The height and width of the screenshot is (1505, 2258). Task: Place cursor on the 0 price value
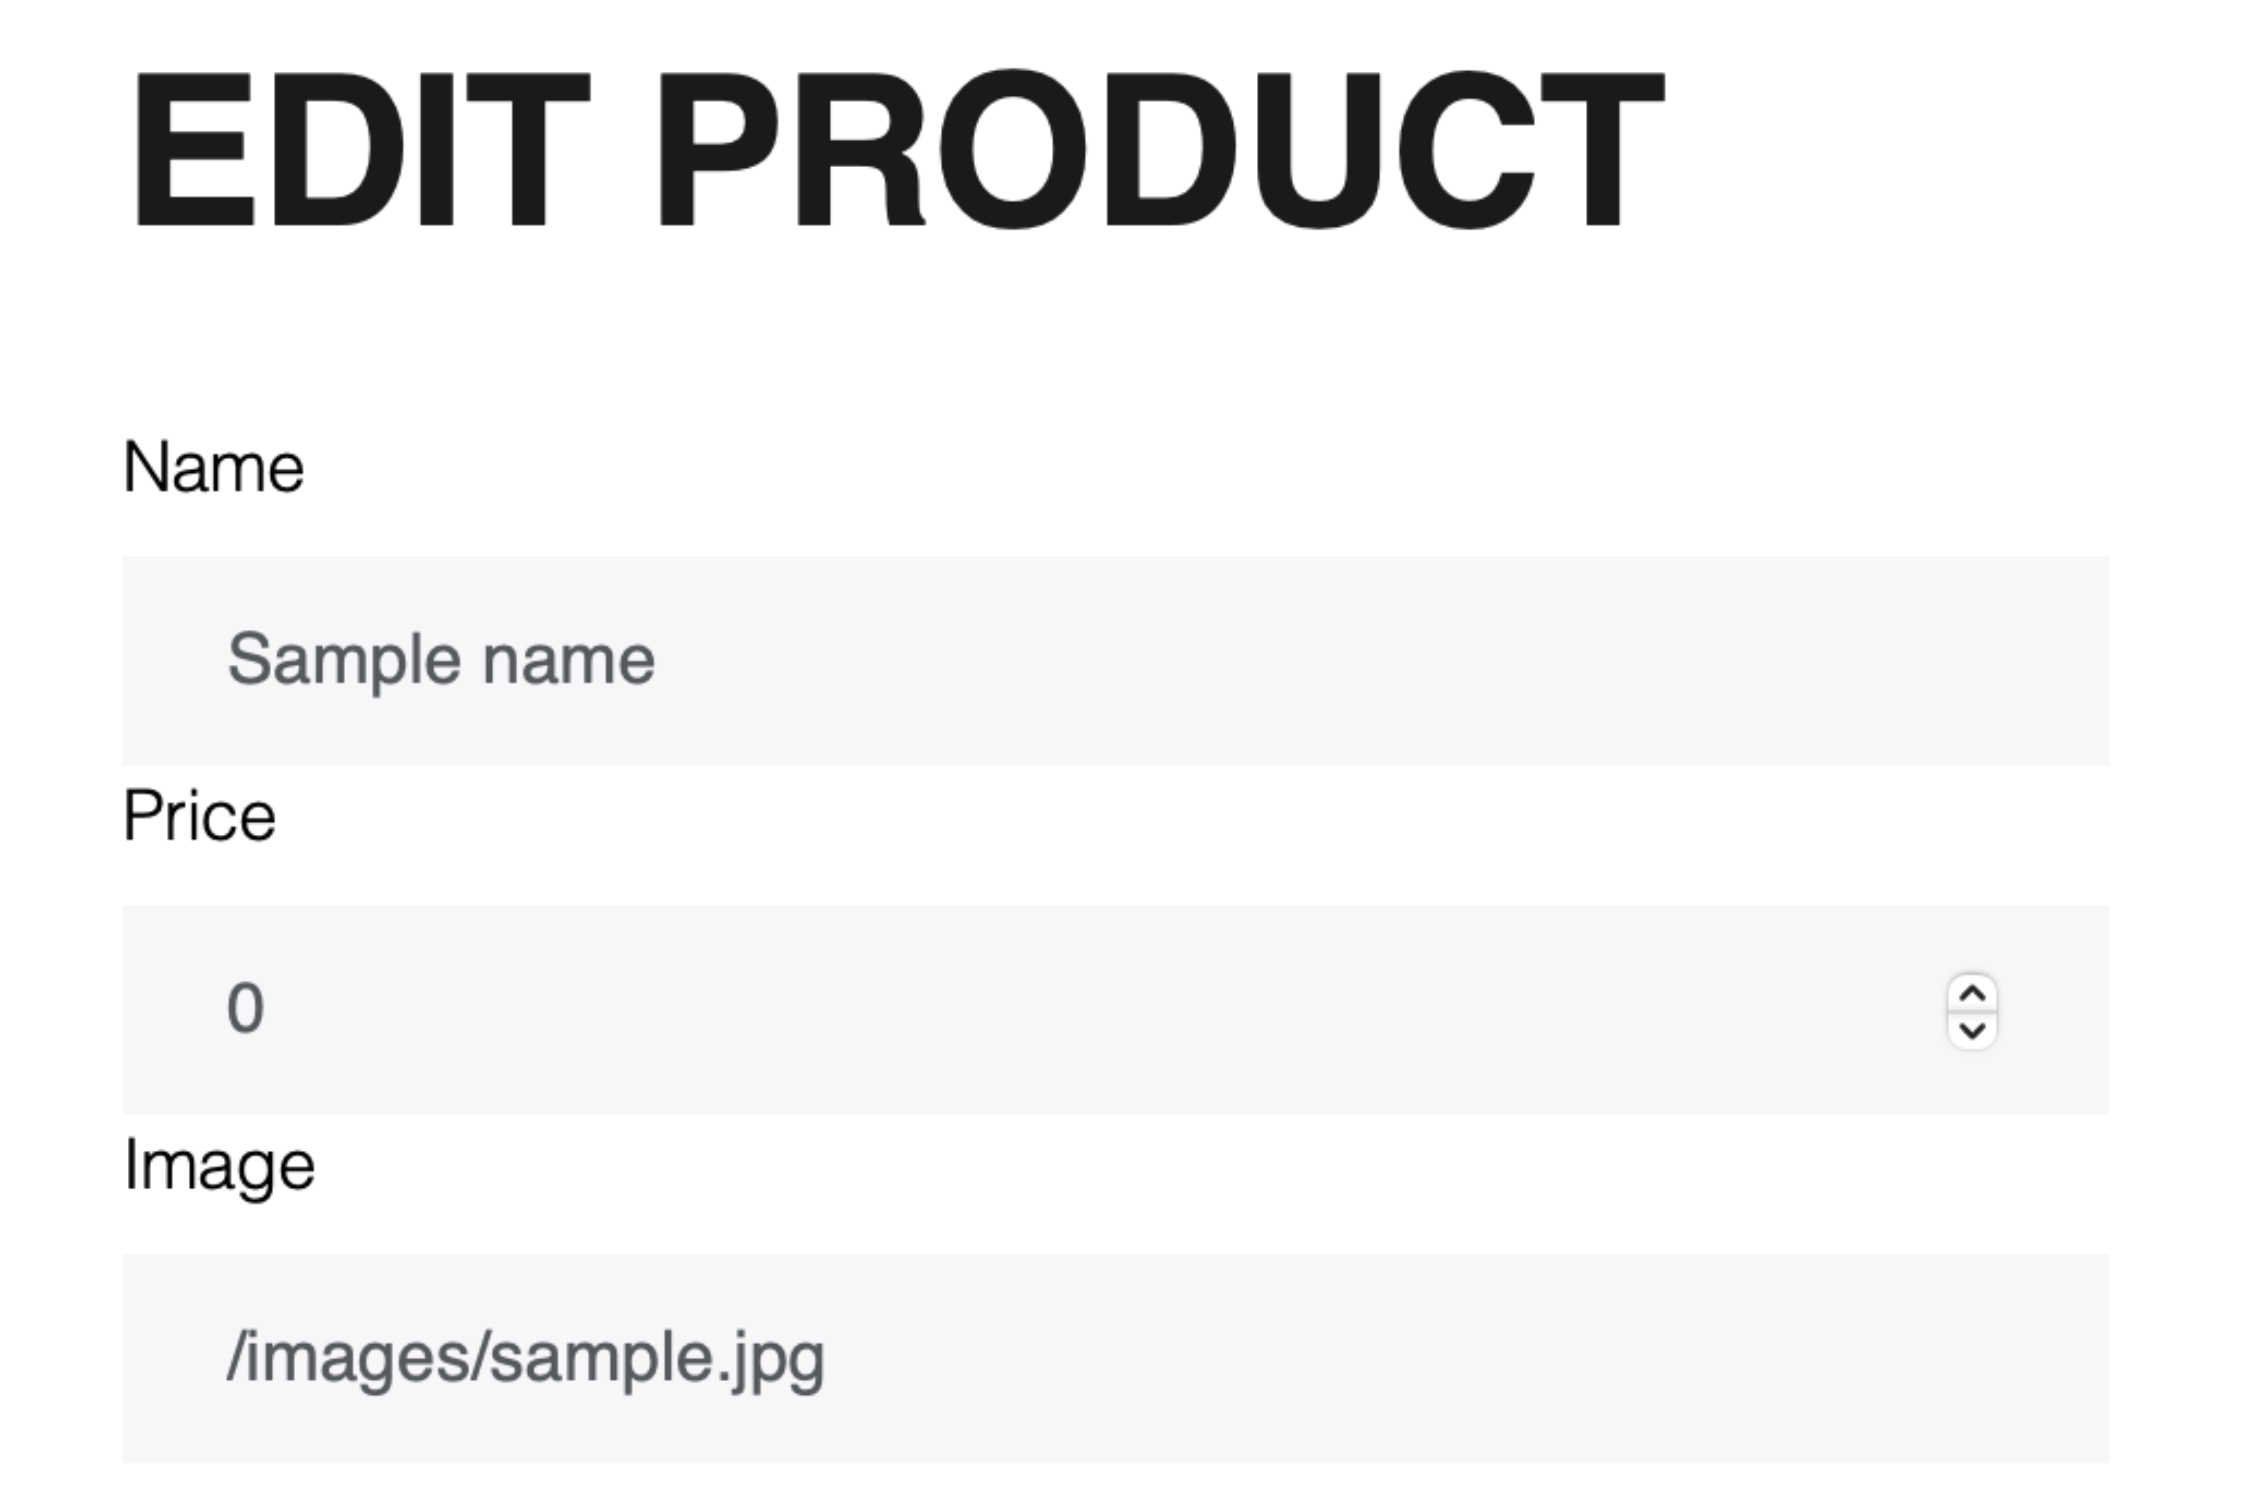(x=245, y=1009)
